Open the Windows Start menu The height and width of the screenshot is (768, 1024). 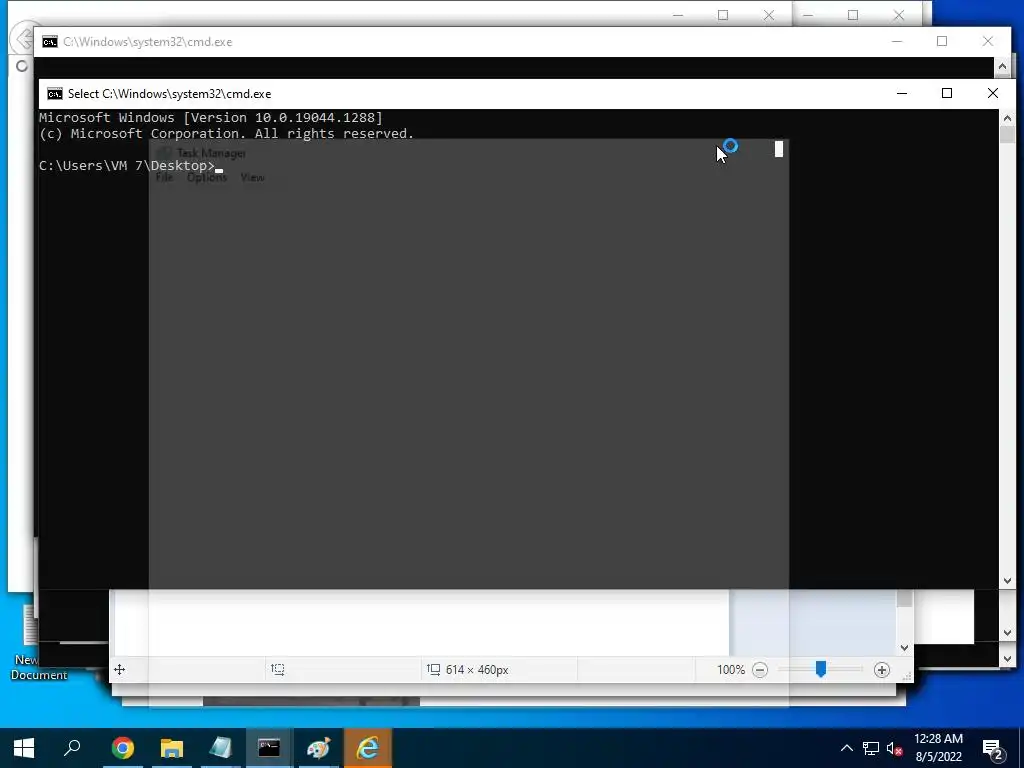point(24,748)
